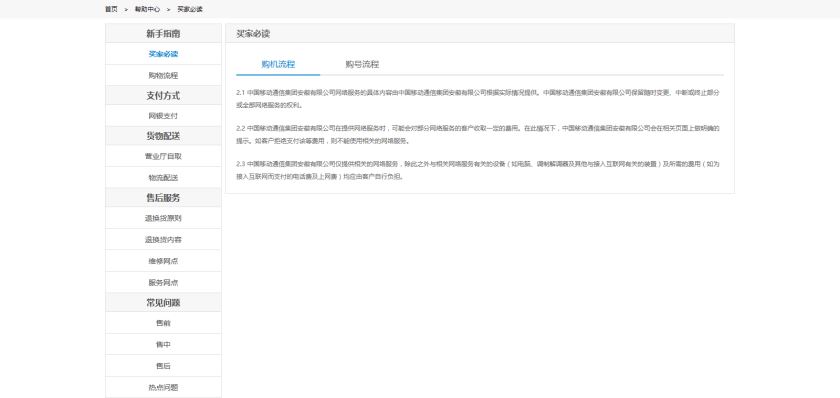This screenshot has height=398, width=840.
Task: Open the 维修网点 entry
Action: tap(163, 261)
